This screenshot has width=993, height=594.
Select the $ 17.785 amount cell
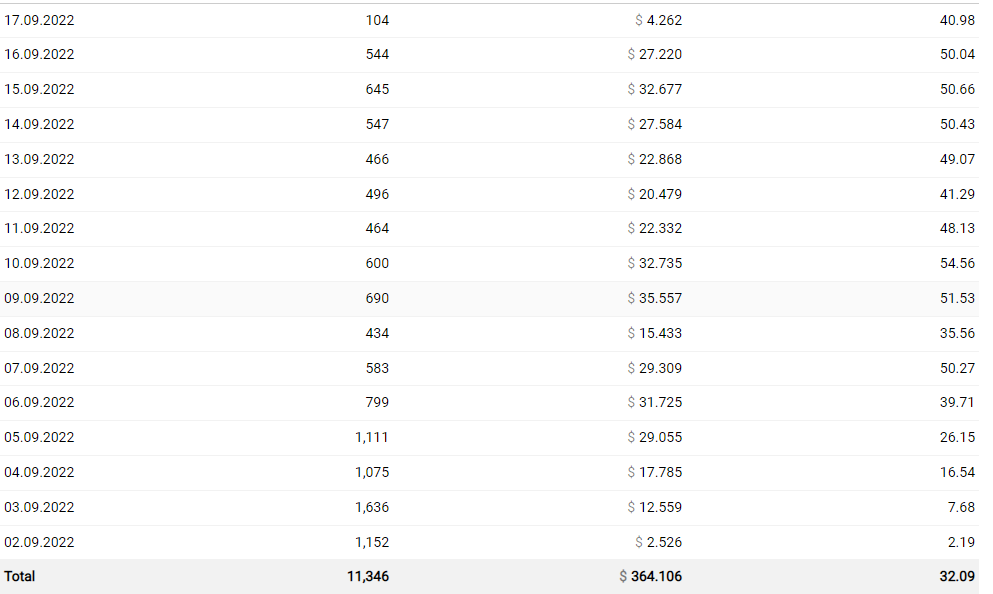pyautogui.click(x=655, y=472)
